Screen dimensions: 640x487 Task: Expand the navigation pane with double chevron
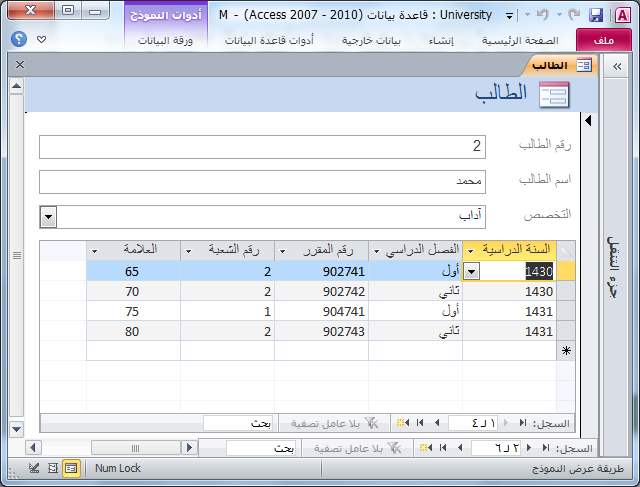pyautogui.click(x=616, y=65)
